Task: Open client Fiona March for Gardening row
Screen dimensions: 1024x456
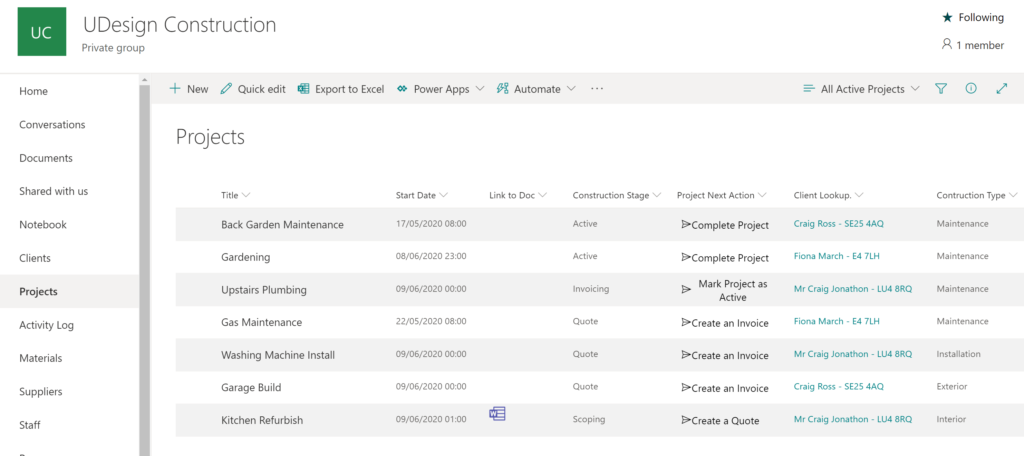Action: point(837,256)
